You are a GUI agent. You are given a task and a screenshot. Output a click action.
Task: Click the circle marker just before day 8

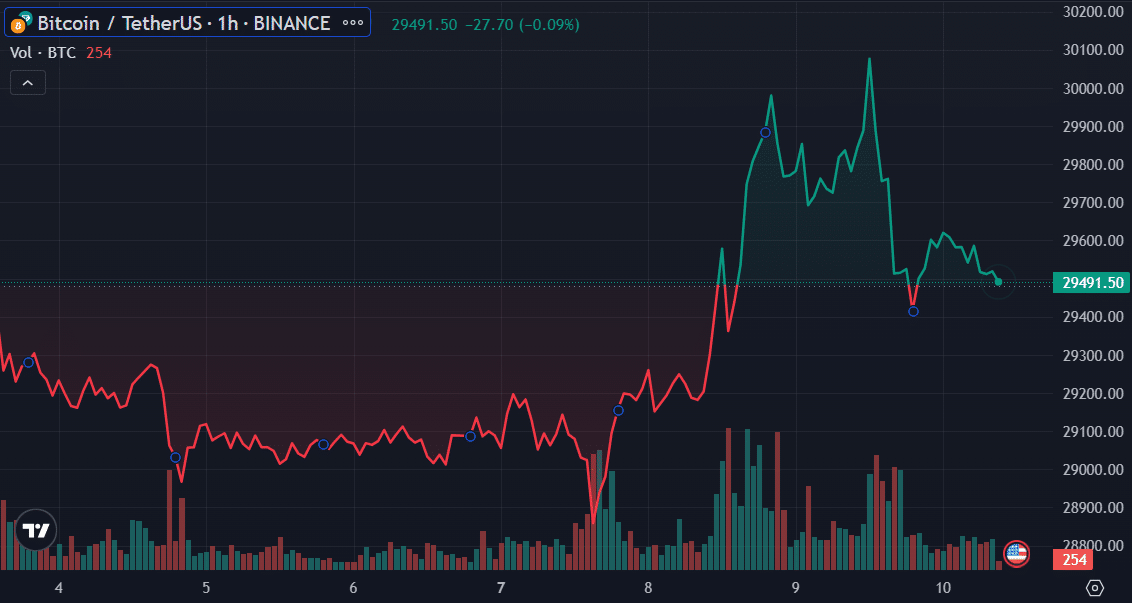click(618, 411)
